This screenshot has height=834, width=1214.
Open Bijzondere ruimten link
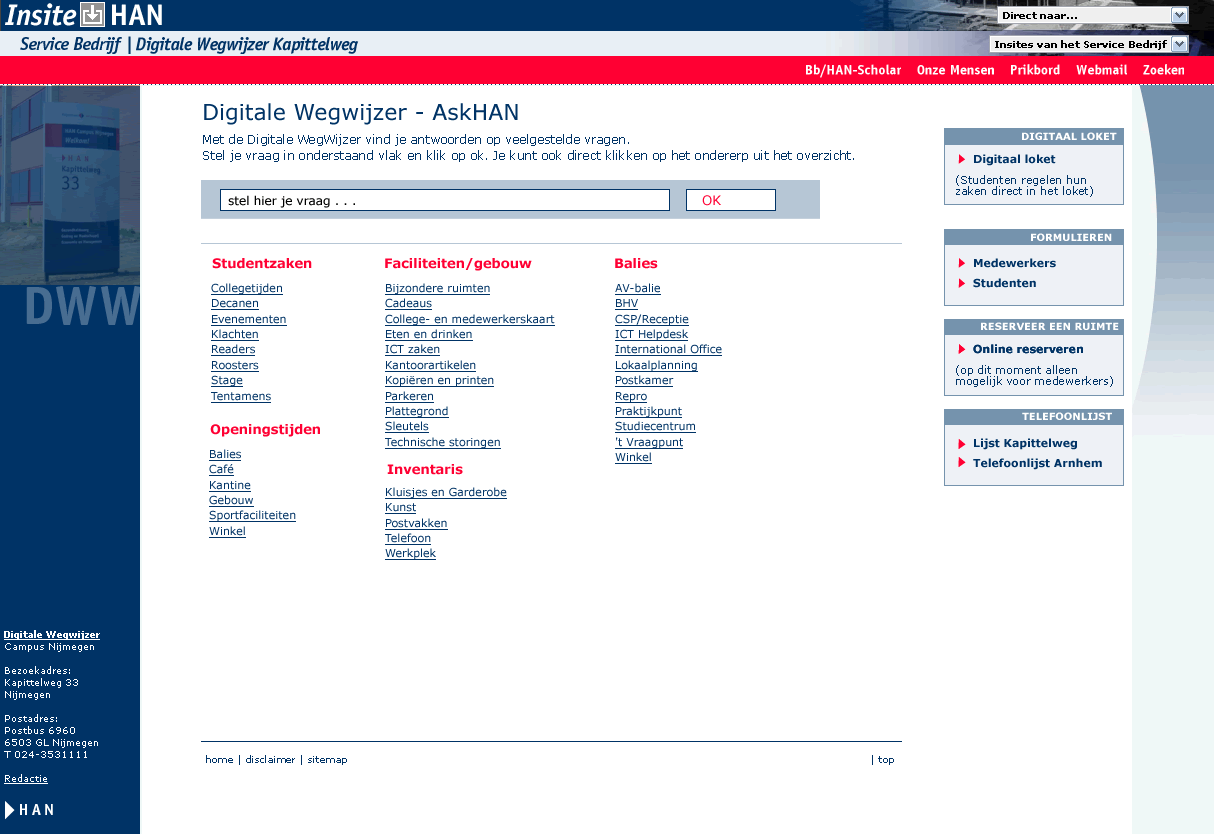point(437,288)
